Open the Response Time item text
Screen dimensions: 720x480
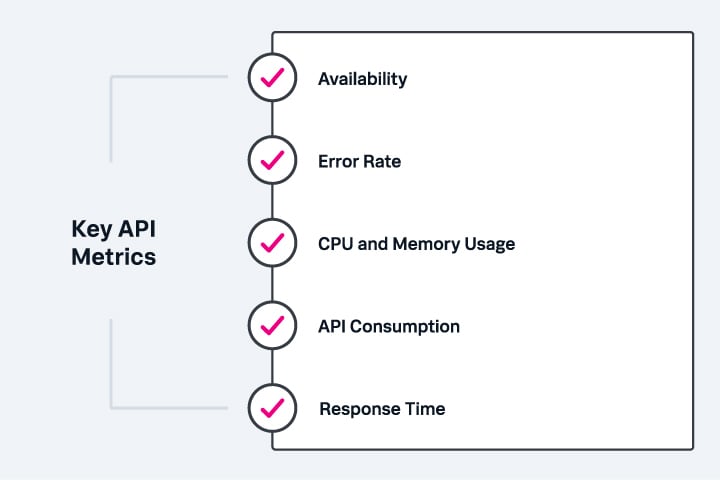point(381,409)
